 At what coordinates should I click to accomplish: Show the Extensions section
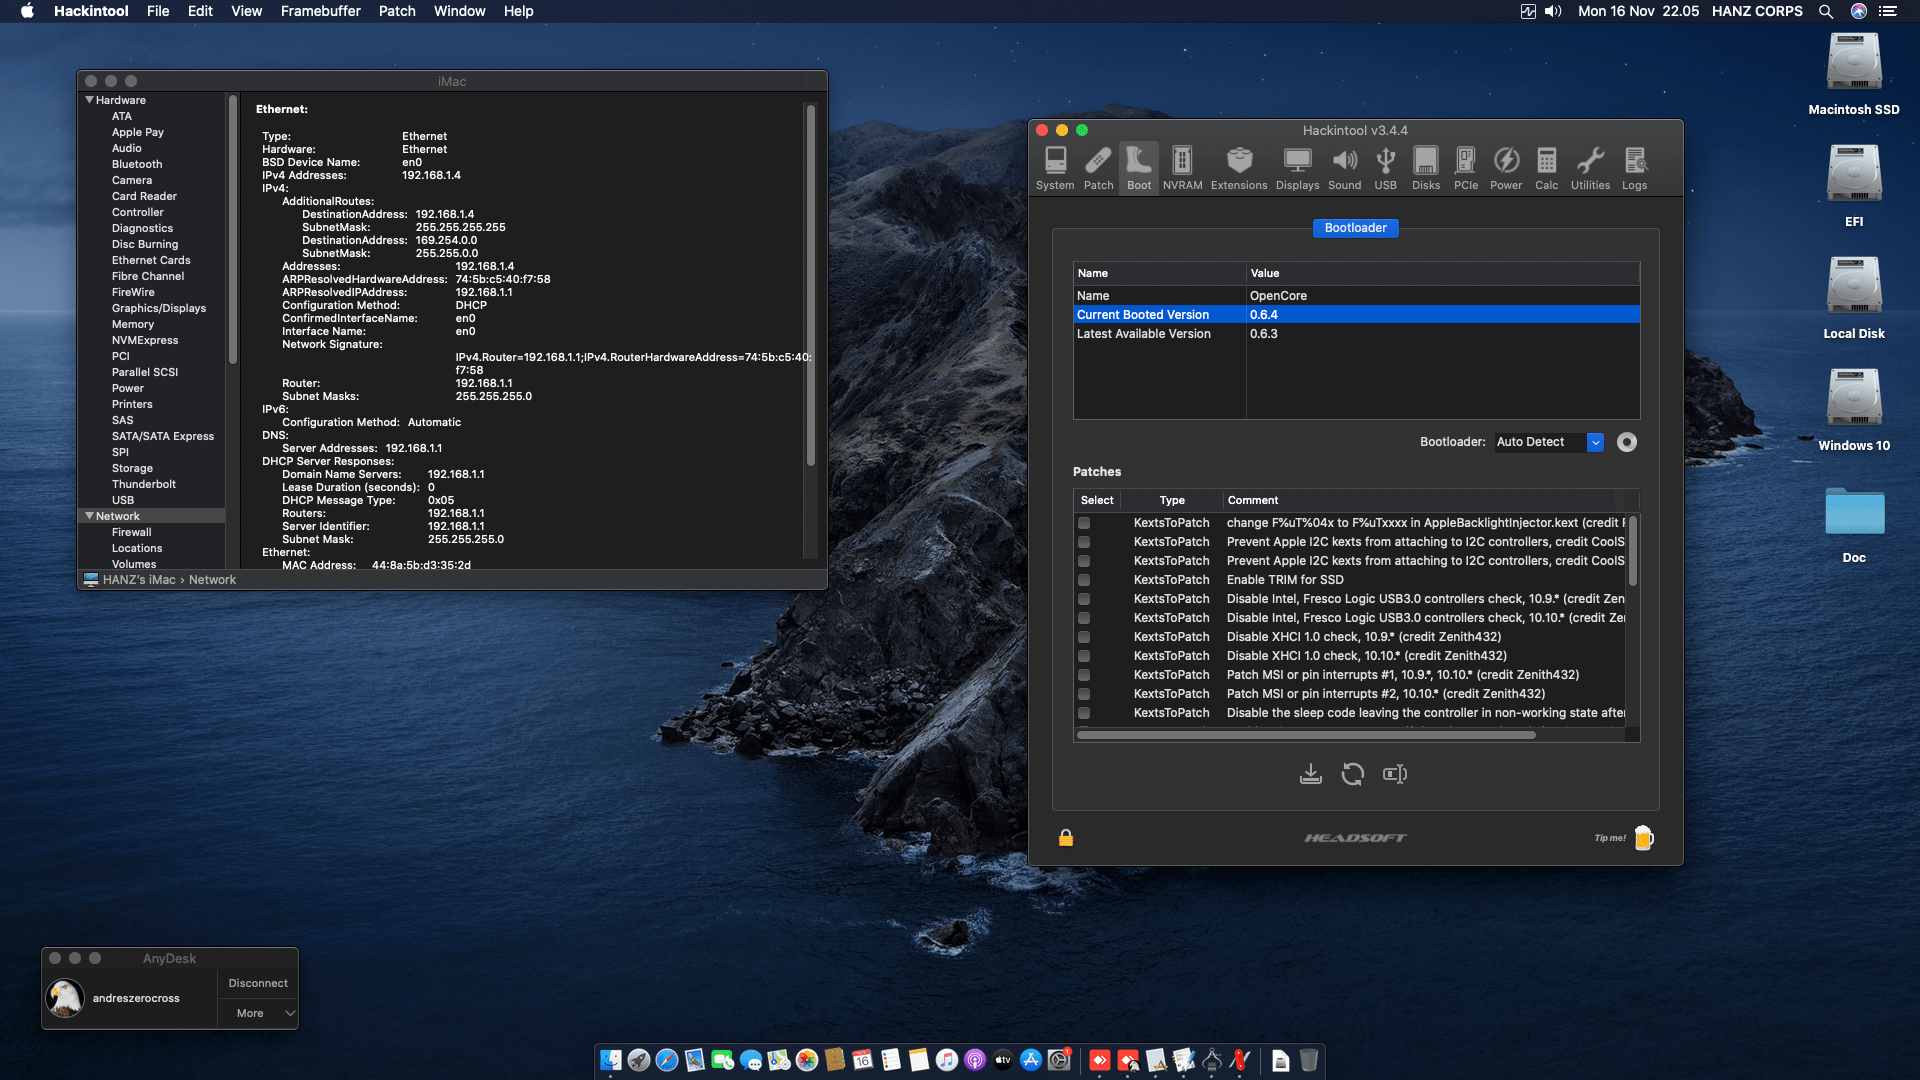click(1238, 166)
